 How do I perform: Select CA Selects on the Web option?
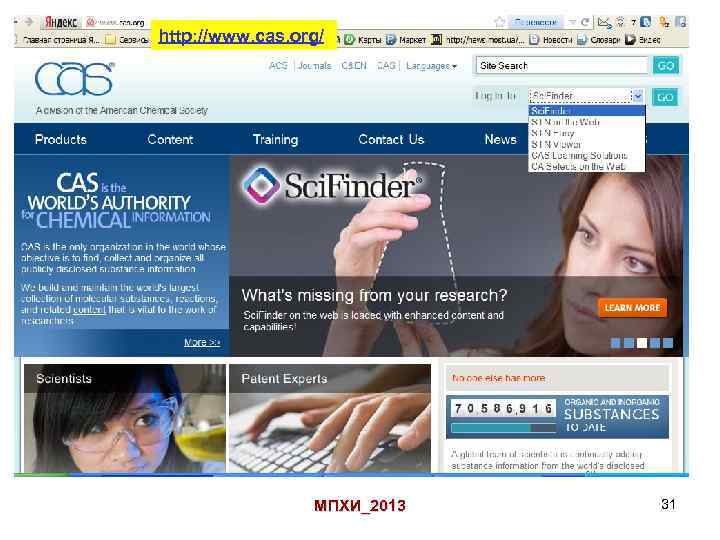pyautogui.click(x=586, y=166)
